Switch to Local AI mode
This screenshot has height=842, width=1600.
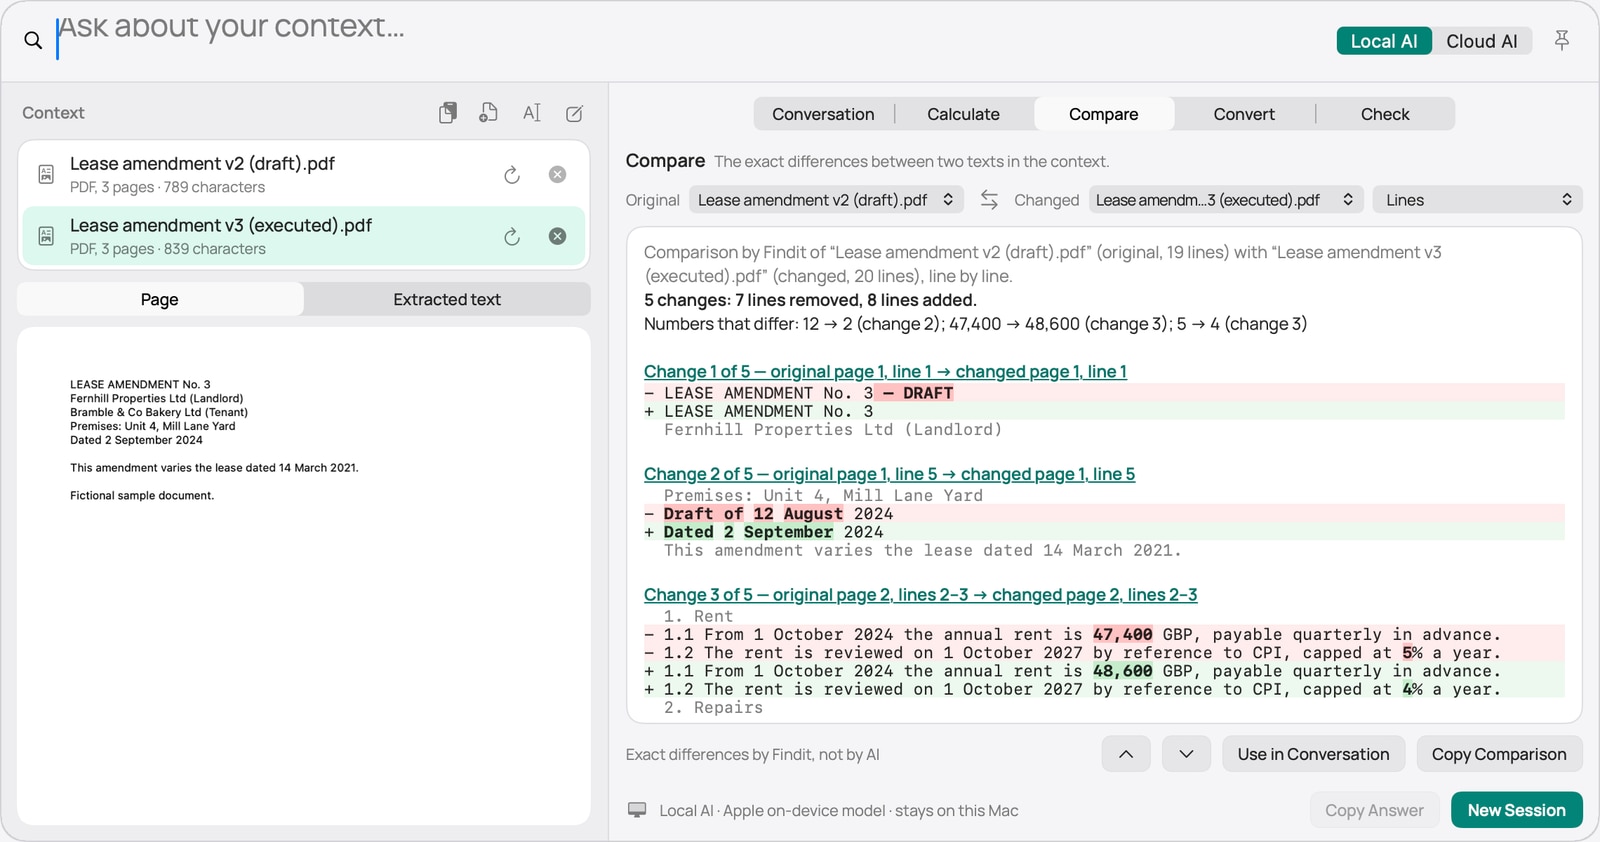(1384, 41)
